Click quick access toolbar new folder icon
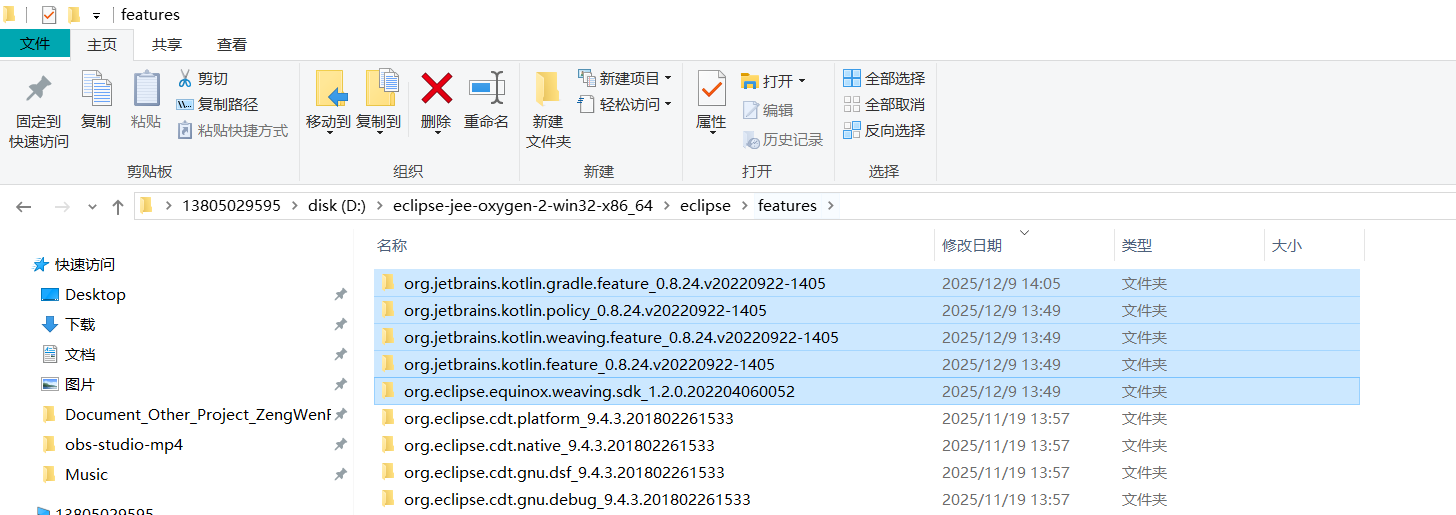Viewport: 1456px width, 515px height. (x=73, y=15)
